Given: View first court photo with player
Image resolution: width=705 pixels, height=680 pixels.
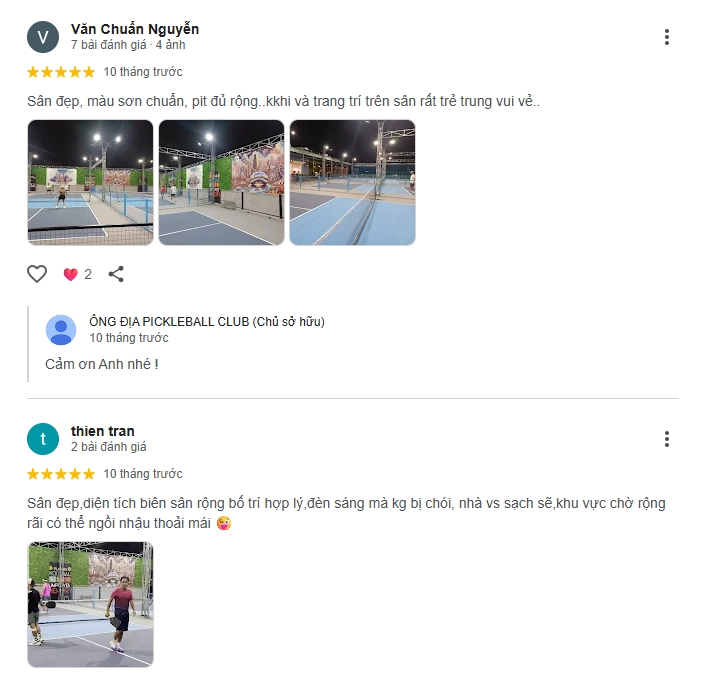Looking at the screenshot, I should [90, 183].
